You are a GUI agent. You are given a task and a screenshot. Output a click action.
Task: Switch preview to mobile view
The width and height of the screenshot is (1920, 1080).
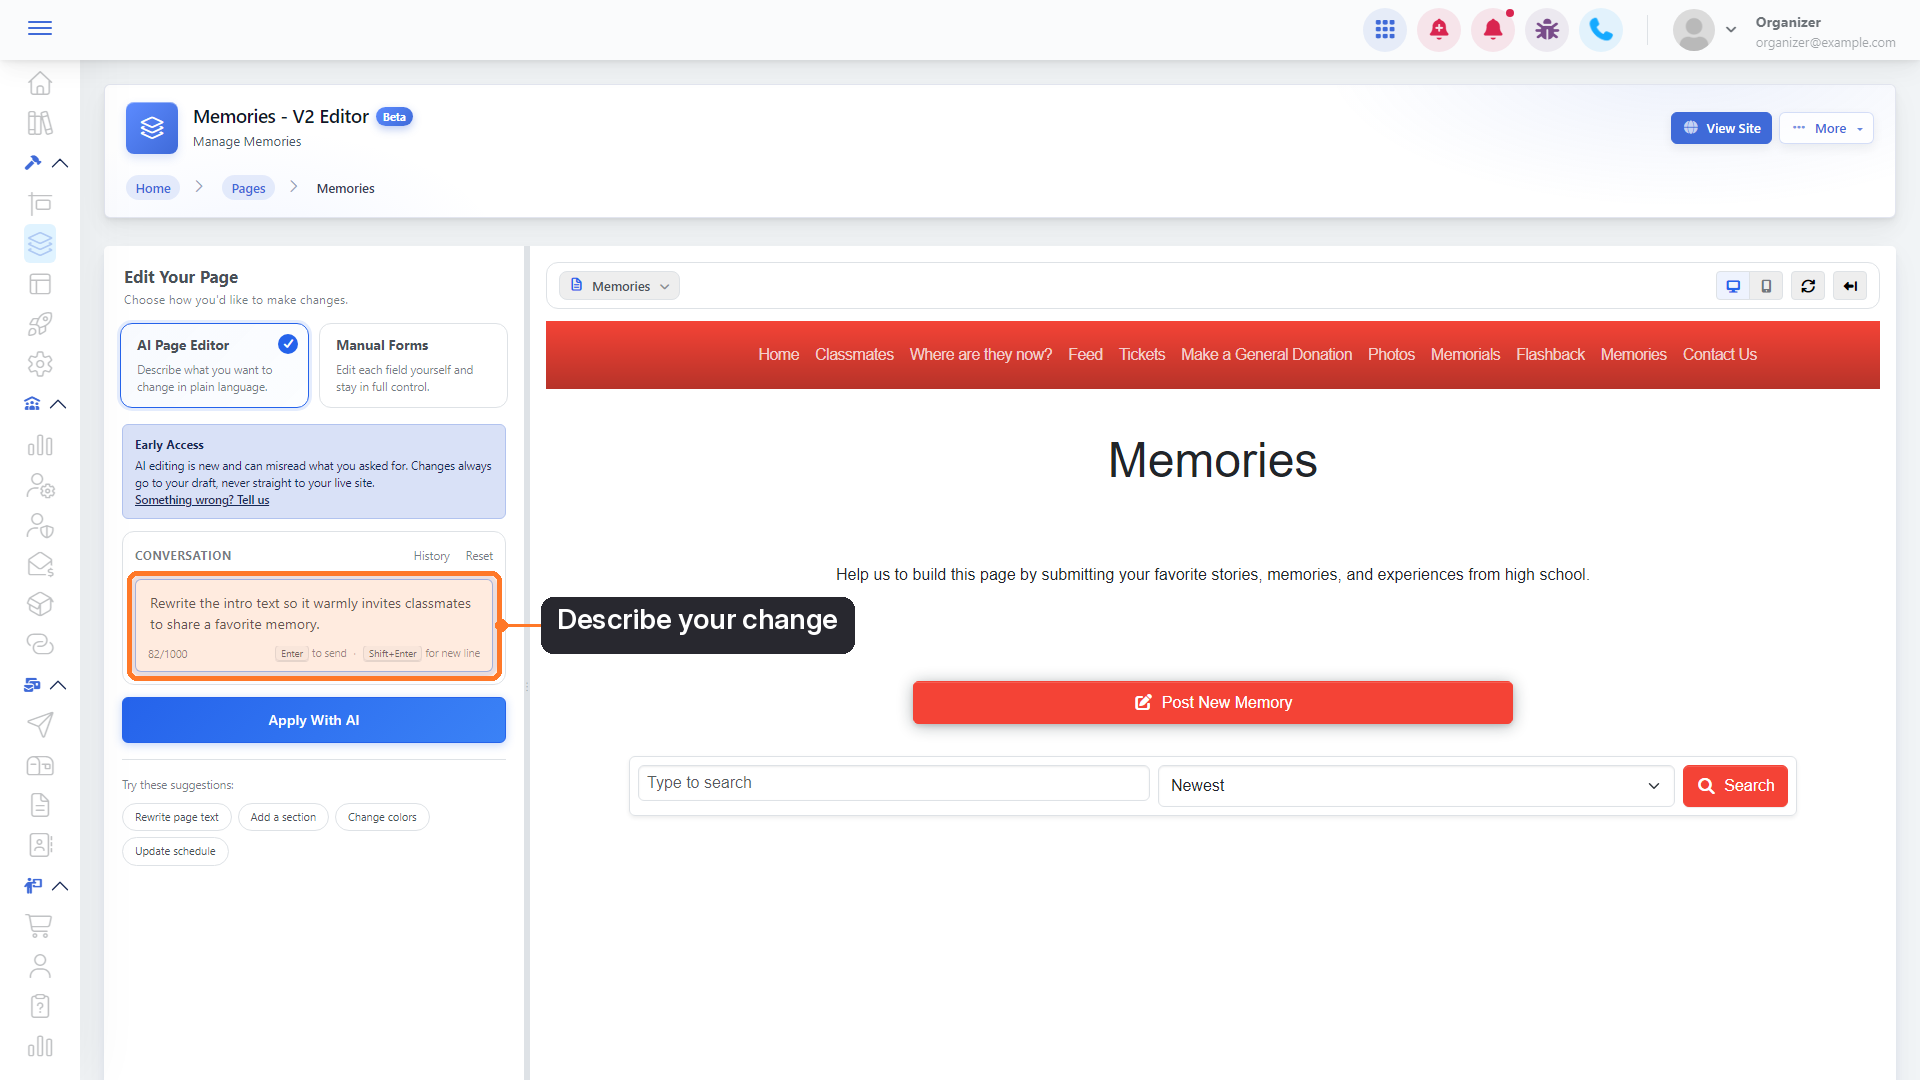[1767, 286]
